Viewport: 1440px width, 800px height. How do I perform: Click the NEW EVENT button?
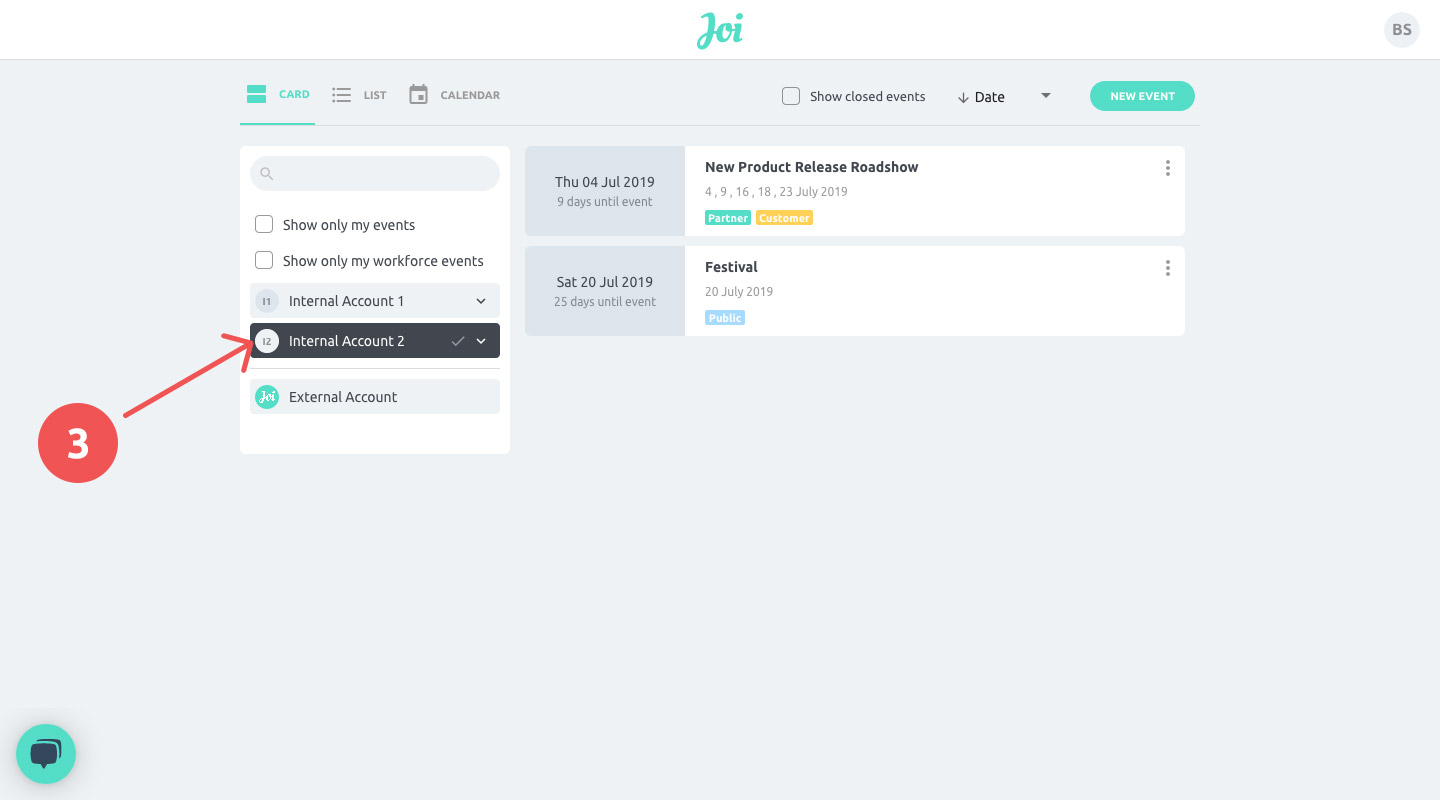coord(1142,96)
